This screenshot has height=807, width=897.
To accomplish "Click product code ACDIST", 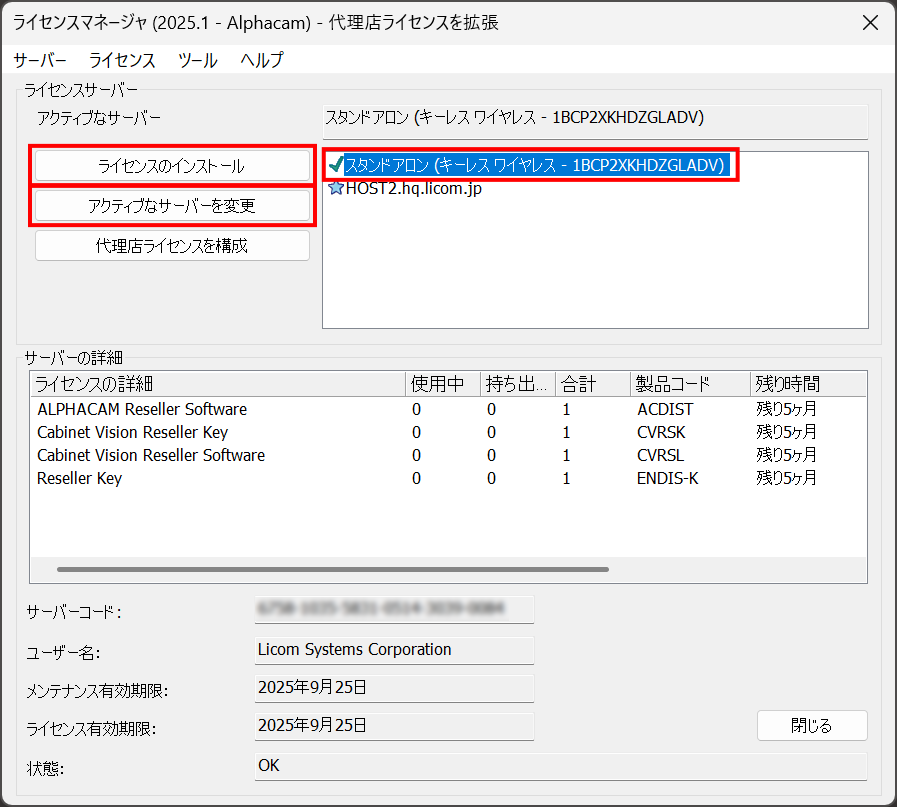I will [665, 410].
